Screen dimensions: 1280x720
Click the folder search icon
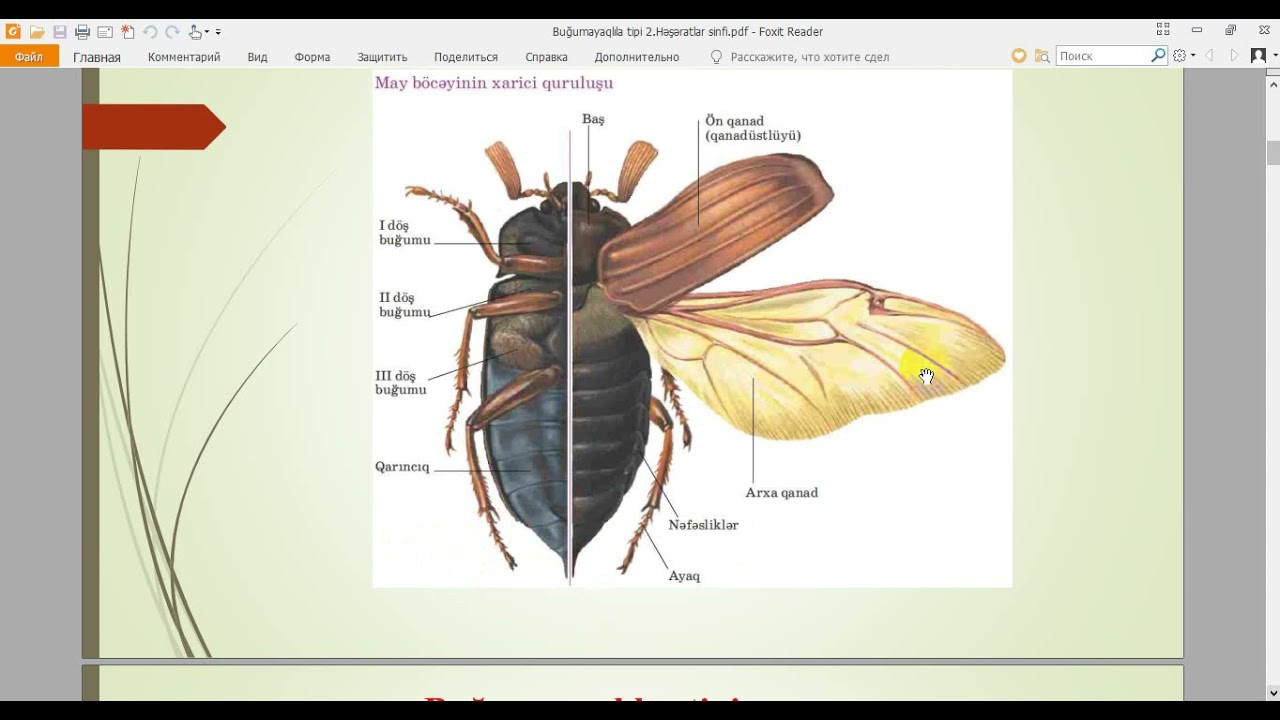[x=1042, y=56]
